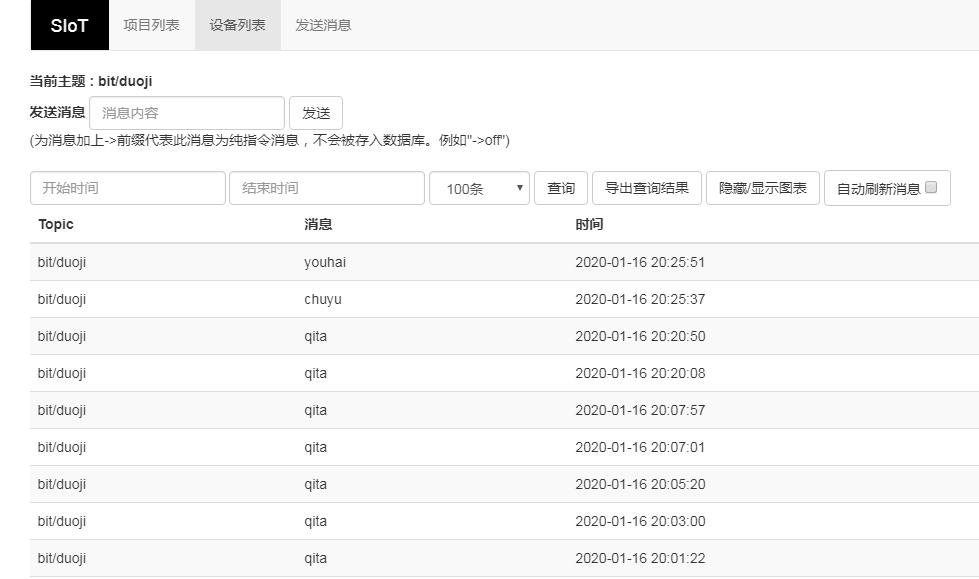Go to the 发送消息 tab
Viewport: 979px width, 579px height.
(323, 25)
